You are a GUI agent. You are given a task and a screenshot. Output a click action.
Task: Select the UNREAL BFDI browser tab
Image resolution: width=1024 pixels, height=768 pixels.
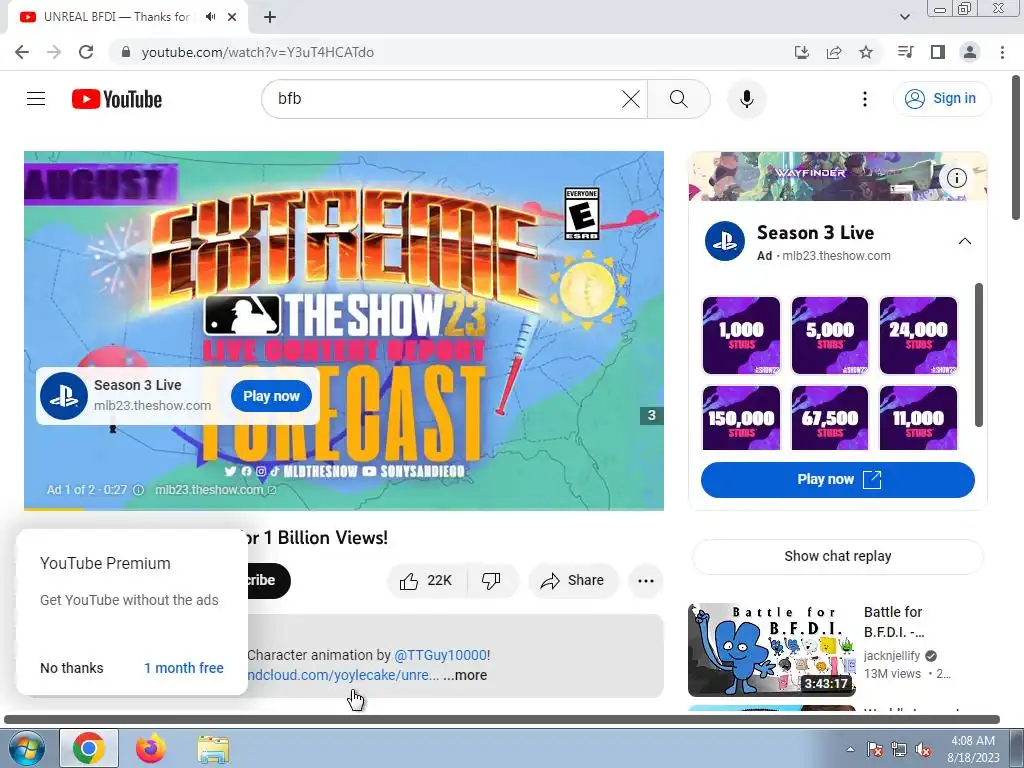(128, 17)
